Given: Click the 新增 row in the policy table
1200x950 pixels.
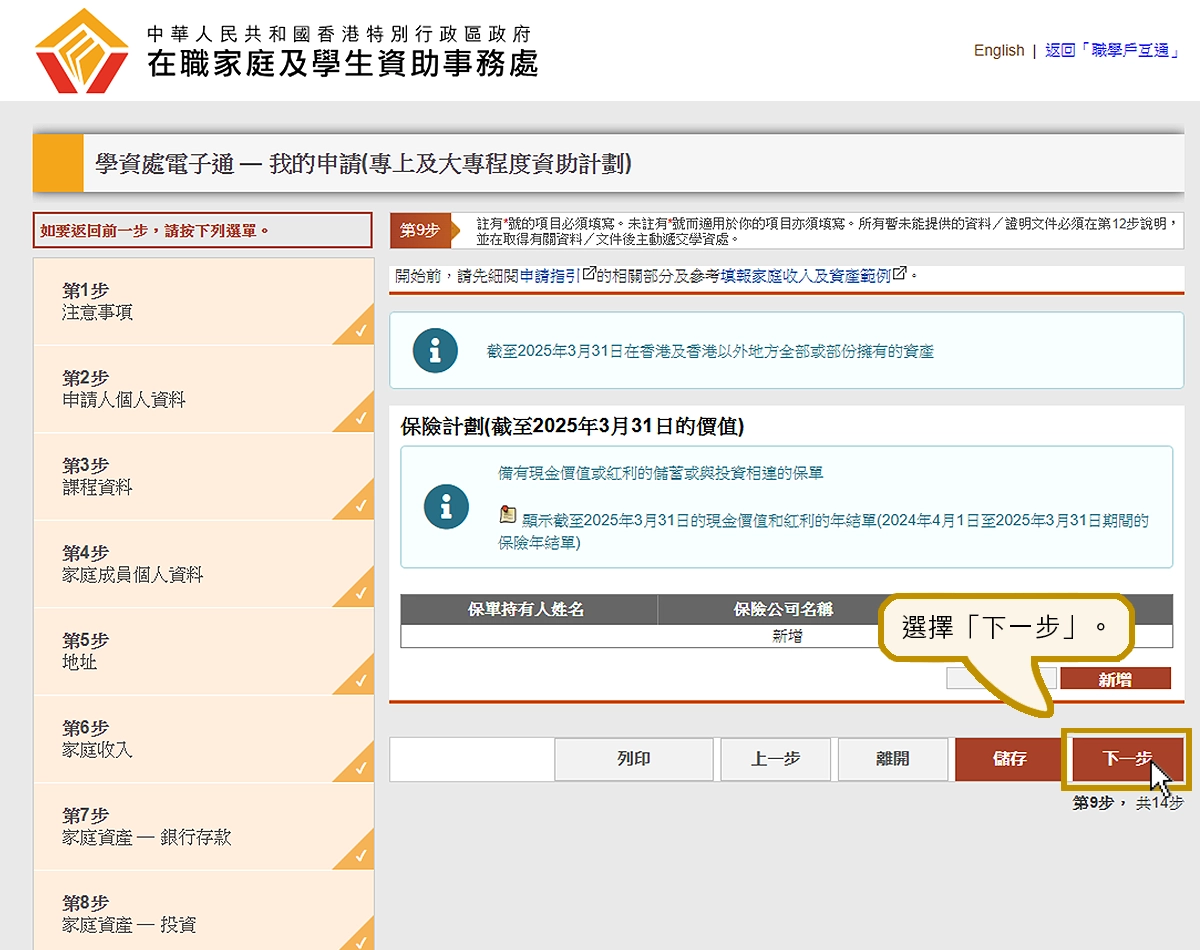Looking at the screenshot, I should tap(786, 636).
